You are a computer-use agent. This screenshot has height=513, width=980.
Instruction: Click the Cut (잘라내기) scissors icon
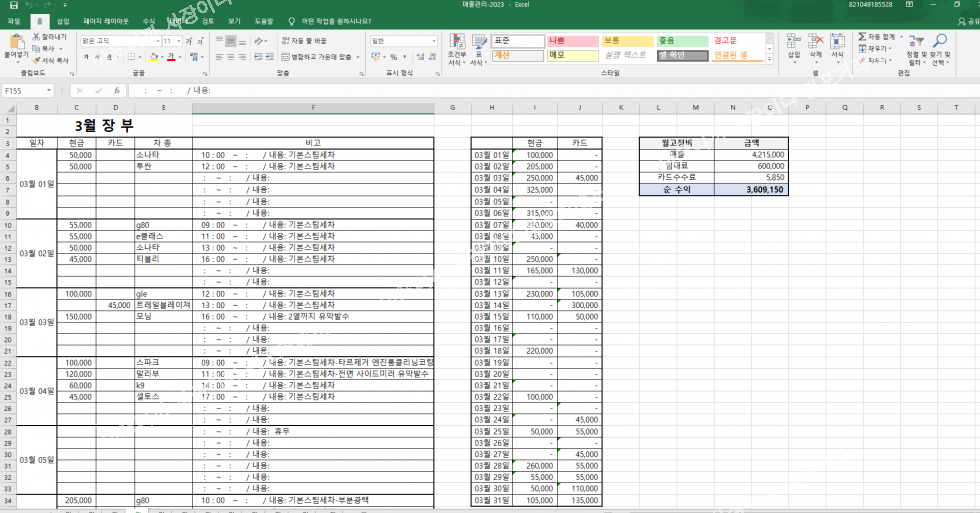click(37, 37)
